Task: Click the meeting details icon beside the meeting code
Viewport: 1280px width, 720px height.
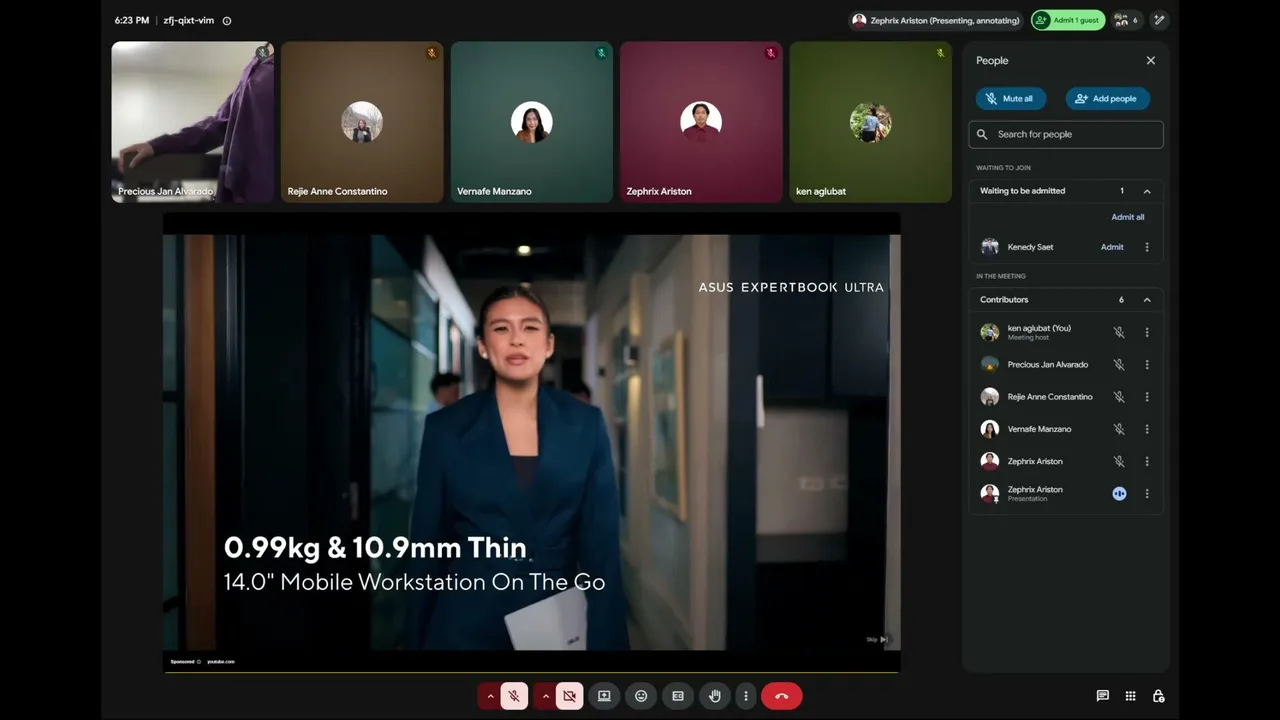Action: click(227, 20)
